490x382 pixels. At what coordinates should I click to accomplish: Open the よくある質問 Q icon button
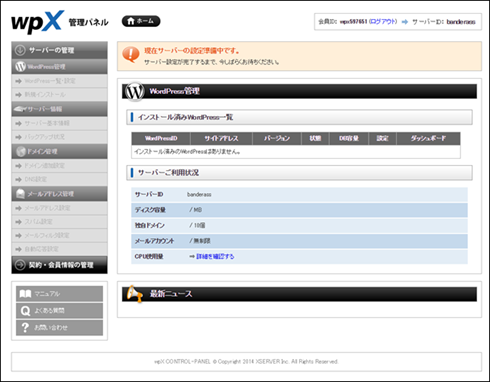tap(59, 311)
